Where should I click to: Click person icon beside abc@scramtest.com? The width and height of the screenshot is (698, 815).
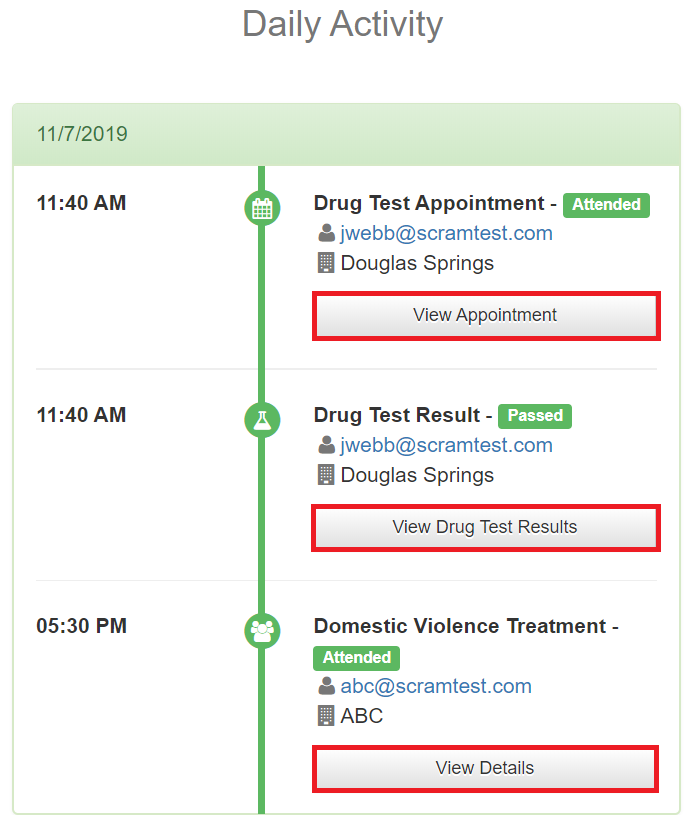point(326,686)
